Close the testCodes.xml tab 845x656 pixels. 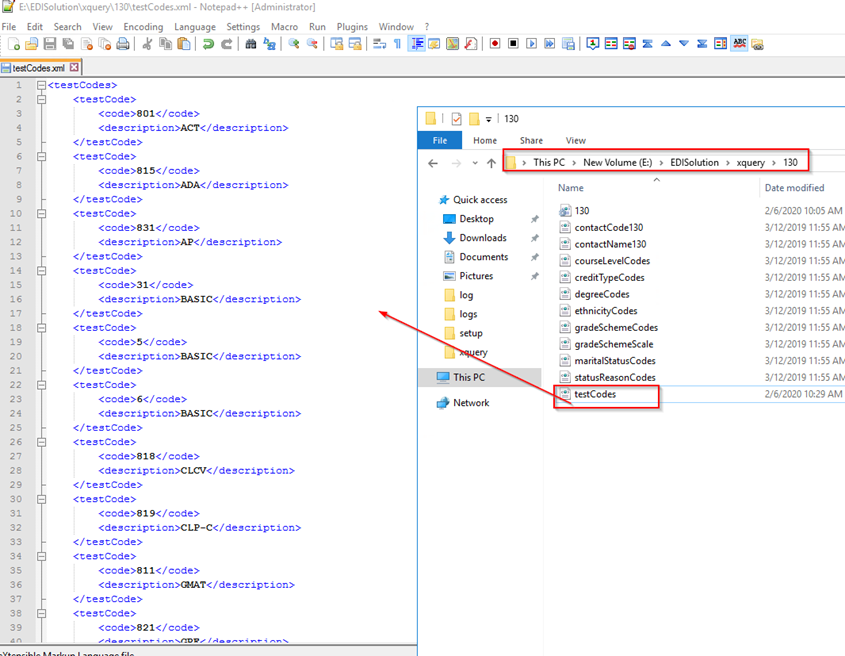(74, 67)
